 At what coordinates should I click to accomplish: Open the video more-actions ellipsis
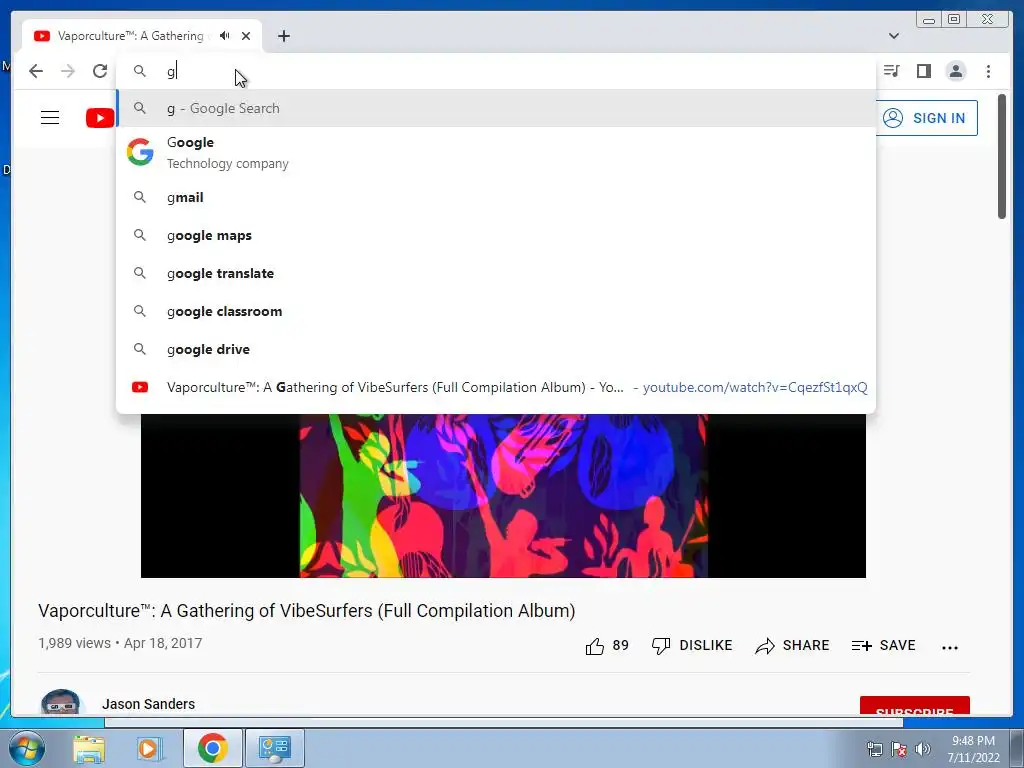pyautogui.click(x=950, y=647)
